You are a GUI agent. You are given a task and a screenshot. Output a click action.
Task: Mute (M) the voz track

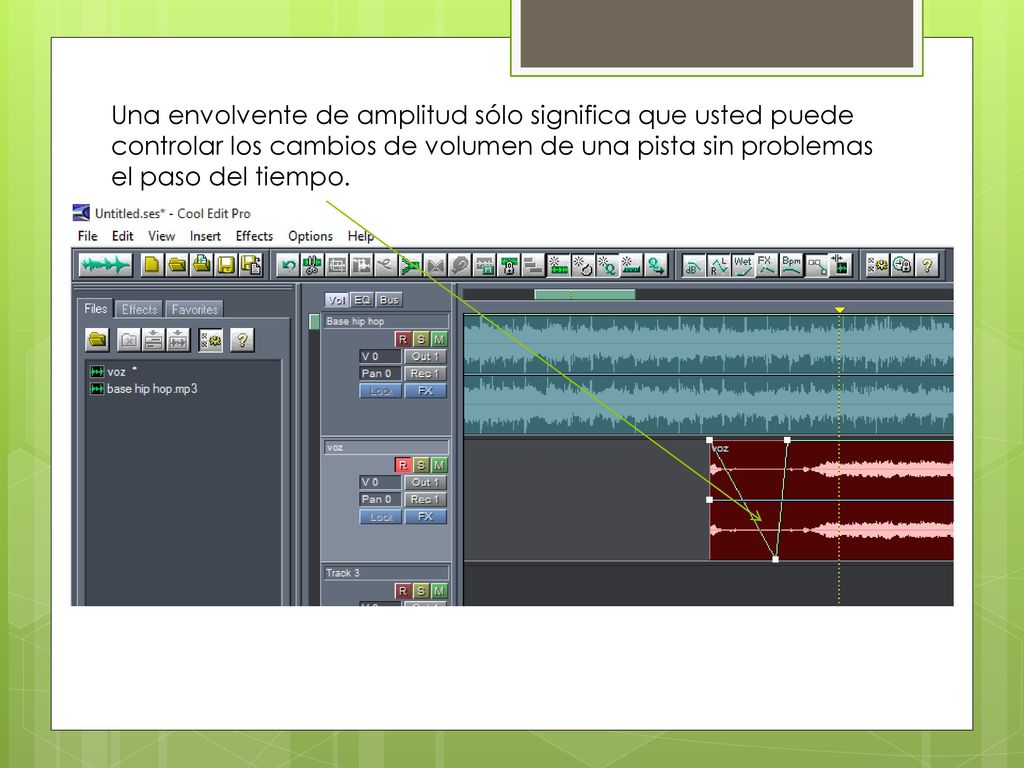439,464
